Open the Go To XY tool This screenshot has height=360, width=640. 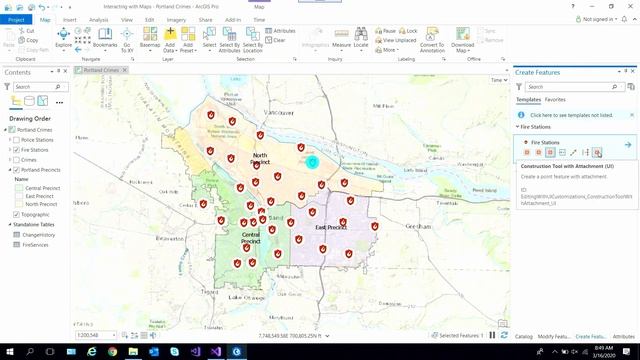pyautogui.click(x=127, y=39)
